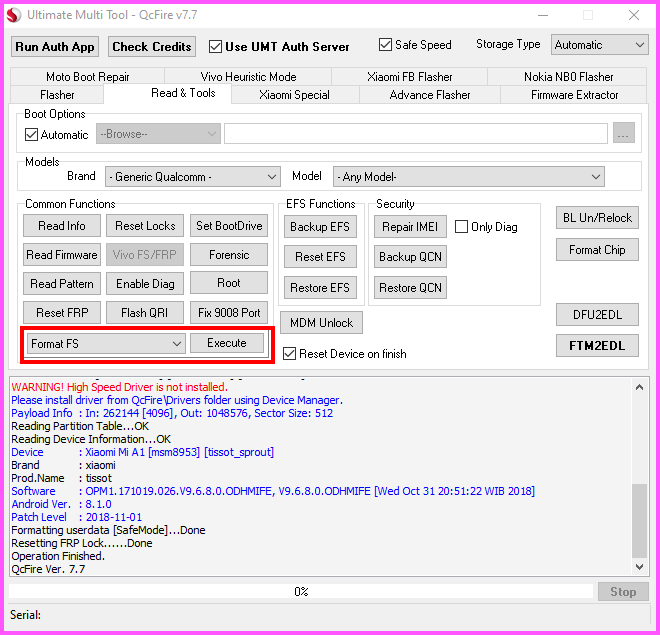Click the Xiaomi Mi A1 device log line
660x635 pixels.
click(142, 452)
